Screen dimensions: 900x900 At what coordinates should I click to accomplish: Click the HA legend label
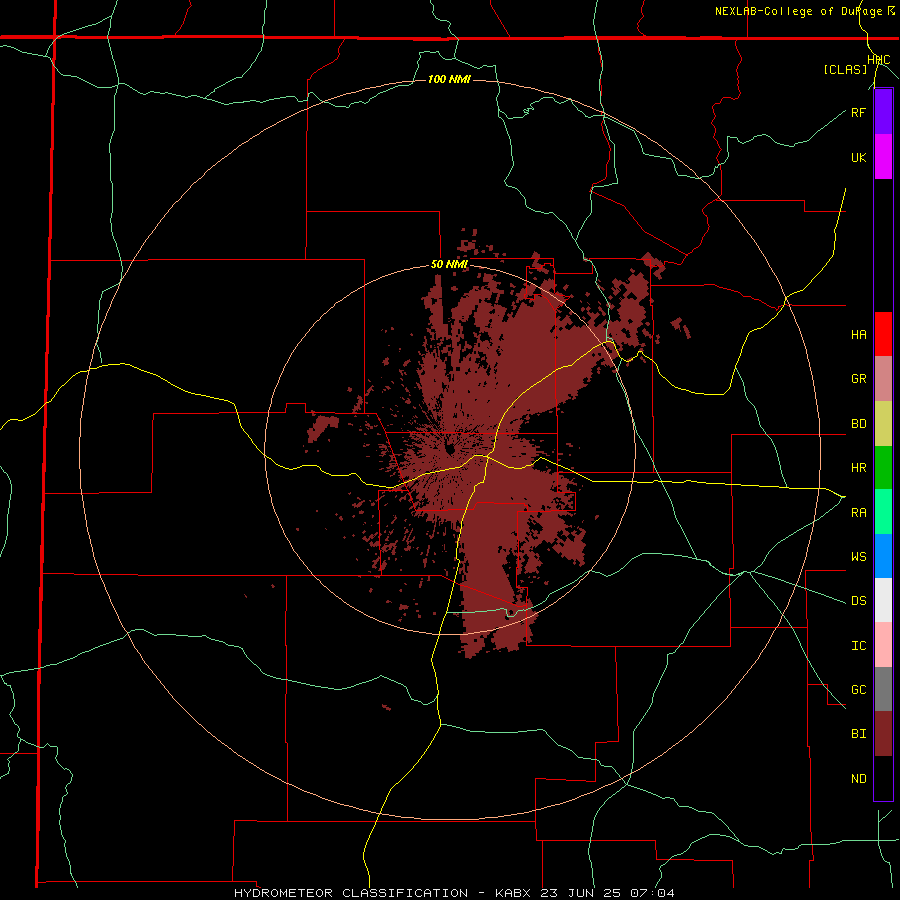tap(858, 335)
